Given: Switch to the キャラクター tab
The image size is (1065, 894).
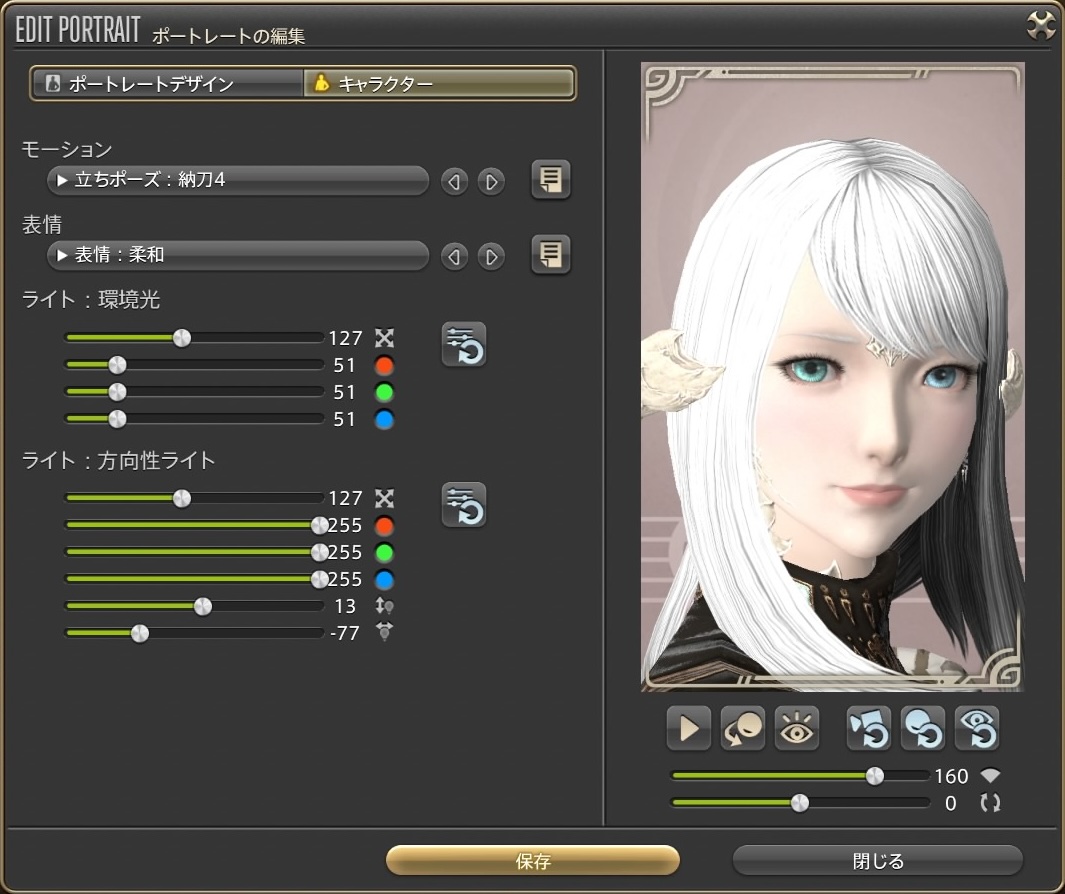Looking at the screenshot, I should pyautogui.click(x=439, y=84).
